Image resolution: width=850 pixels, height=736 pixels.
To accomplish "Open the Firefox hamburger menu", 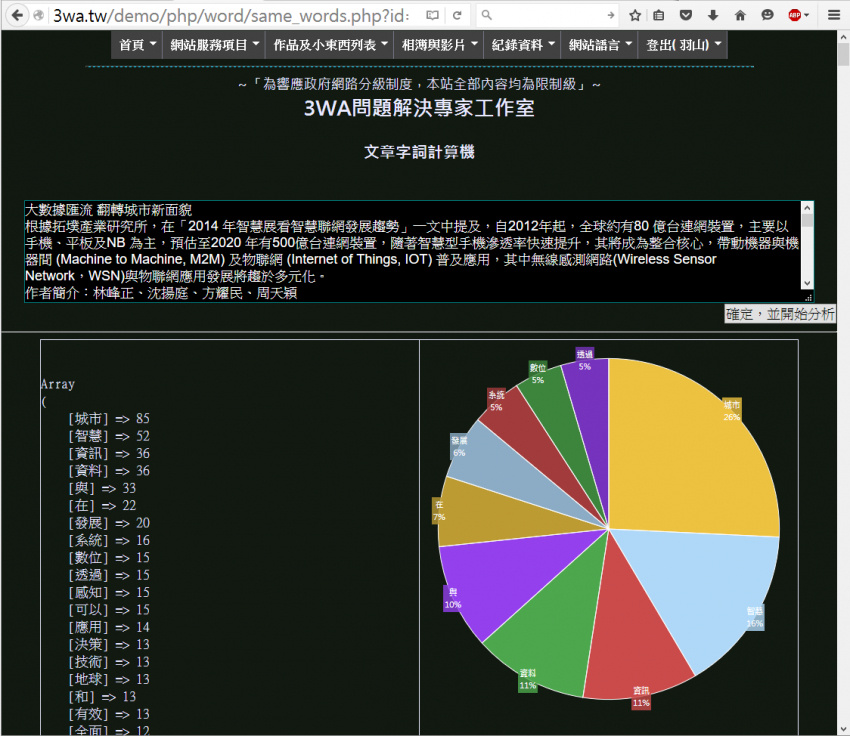I will (834, 15).
